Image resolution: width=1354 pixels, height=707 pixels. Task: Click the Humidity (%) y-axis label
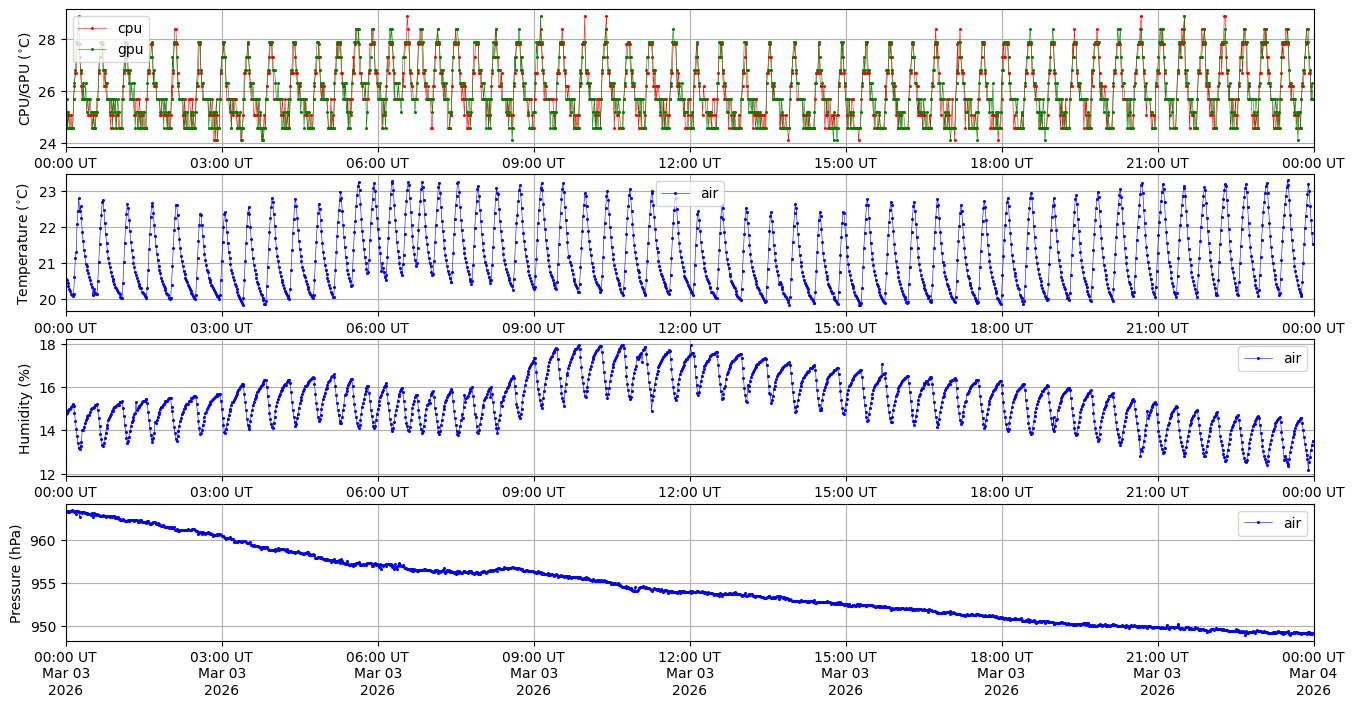click(x=25, y=408)
